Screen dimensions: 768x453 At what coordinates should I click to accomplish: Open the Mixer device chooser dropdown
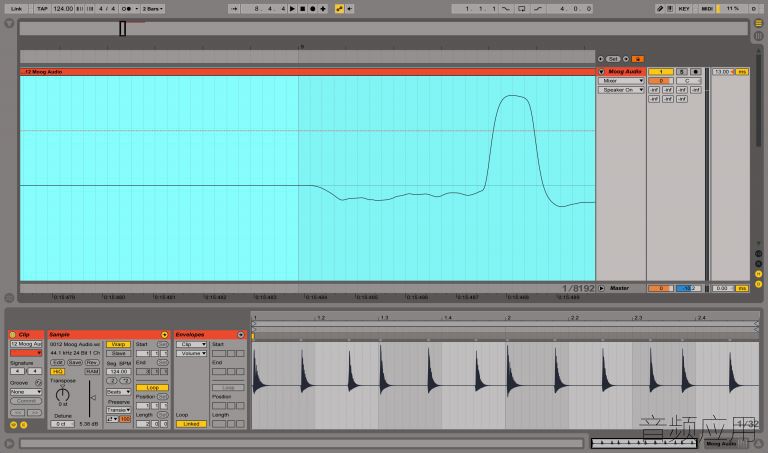point(621,81)
